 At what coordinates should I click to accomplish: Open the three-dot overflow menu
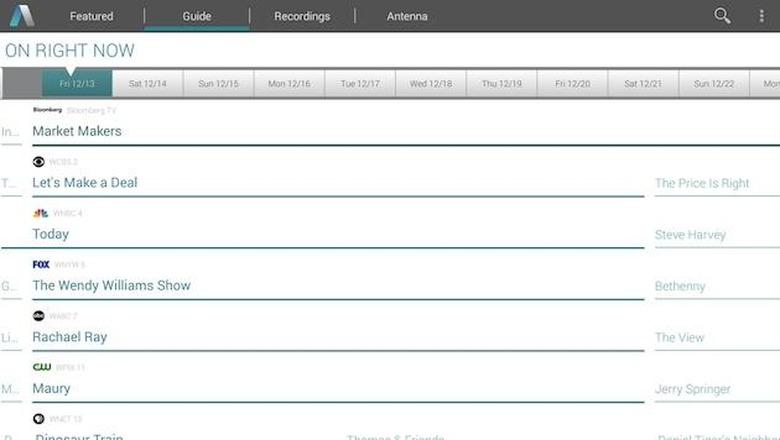click(x=762, y=16)
